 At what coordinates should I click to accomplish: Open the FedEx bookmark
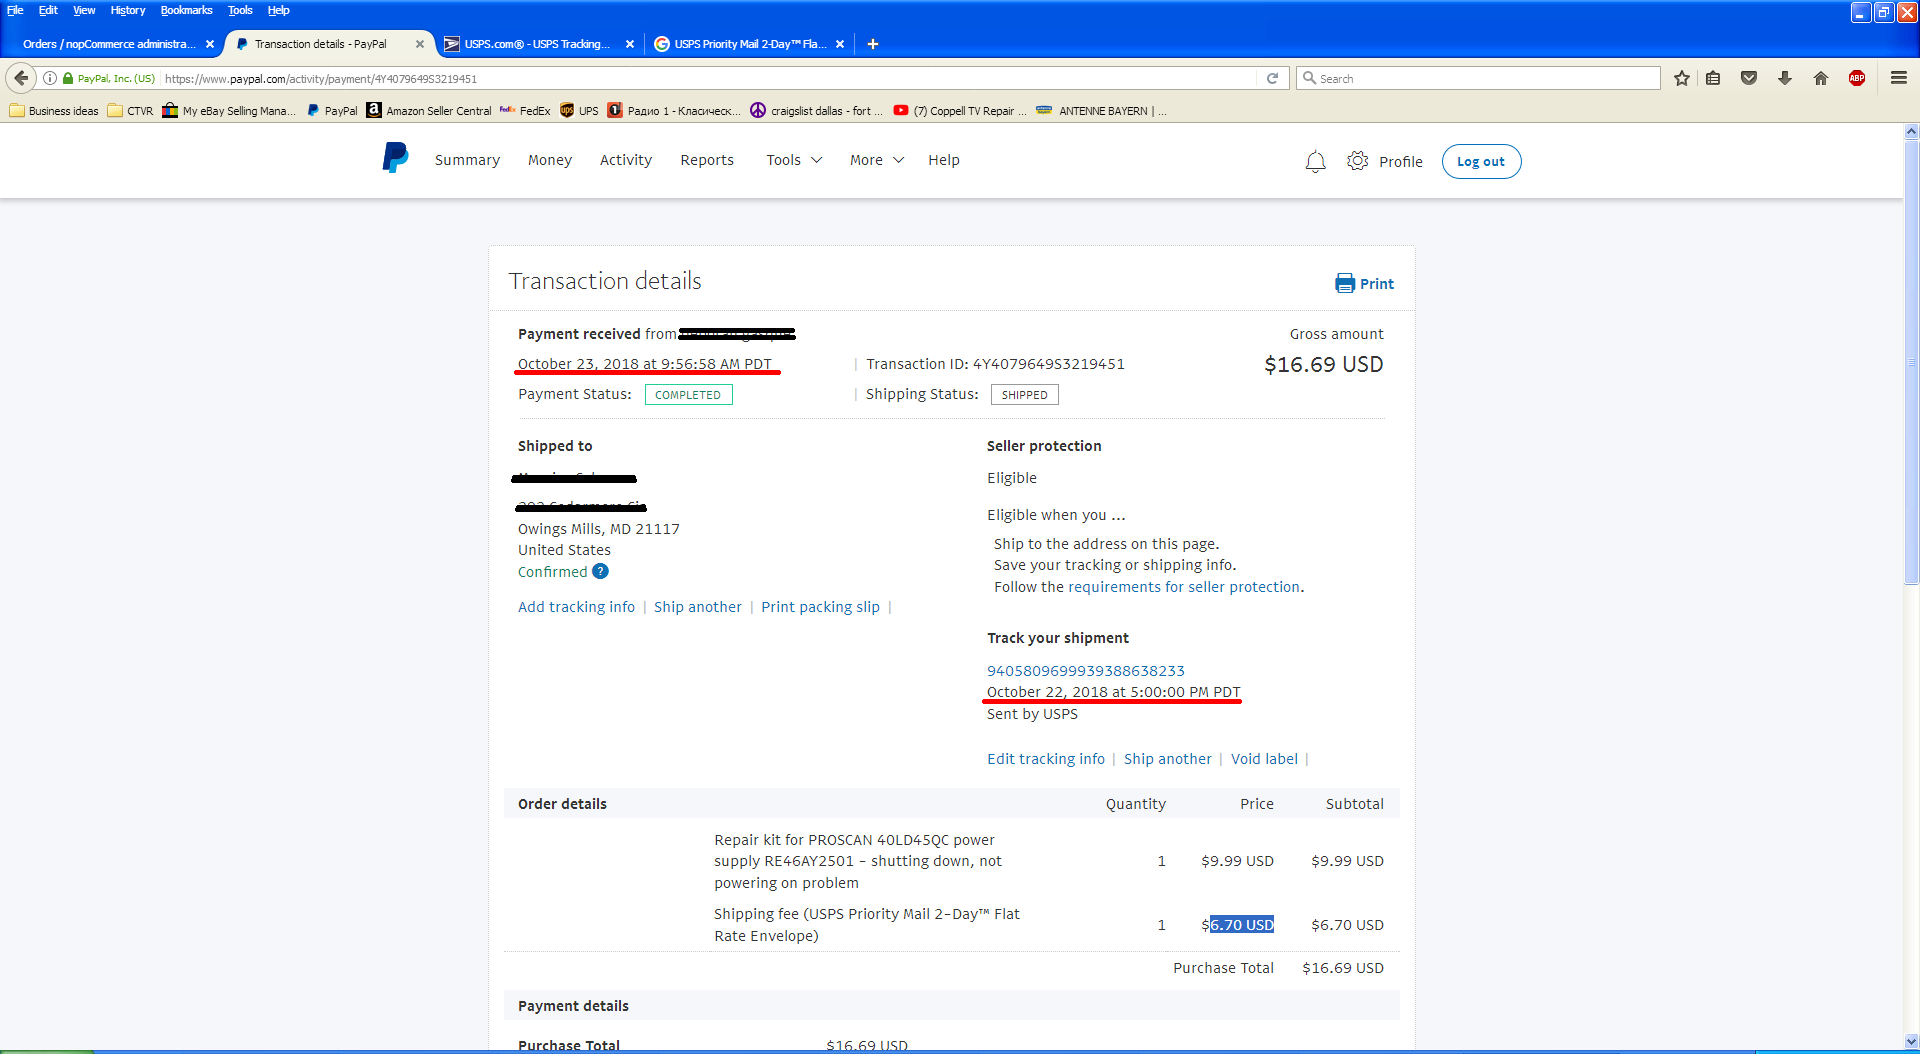[525, 111]
